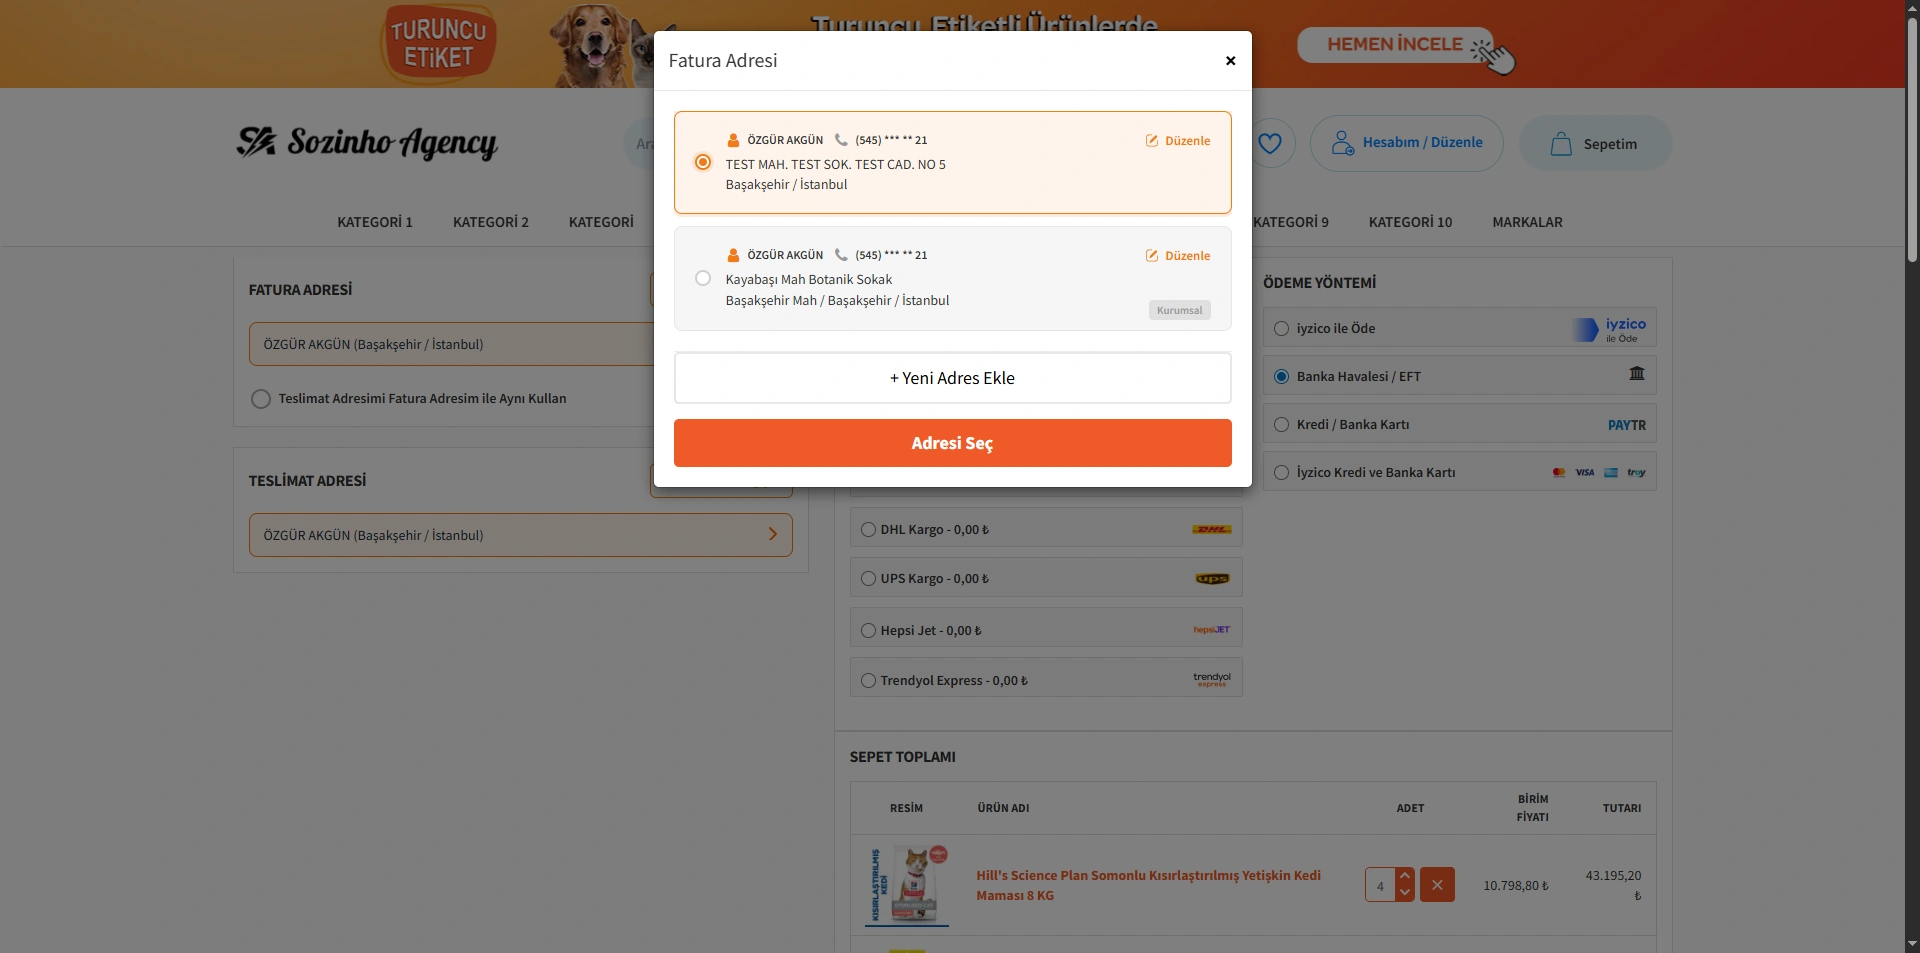
Task: Click + Yeni Adres Ekle button
Action: (x=952, y=378)
